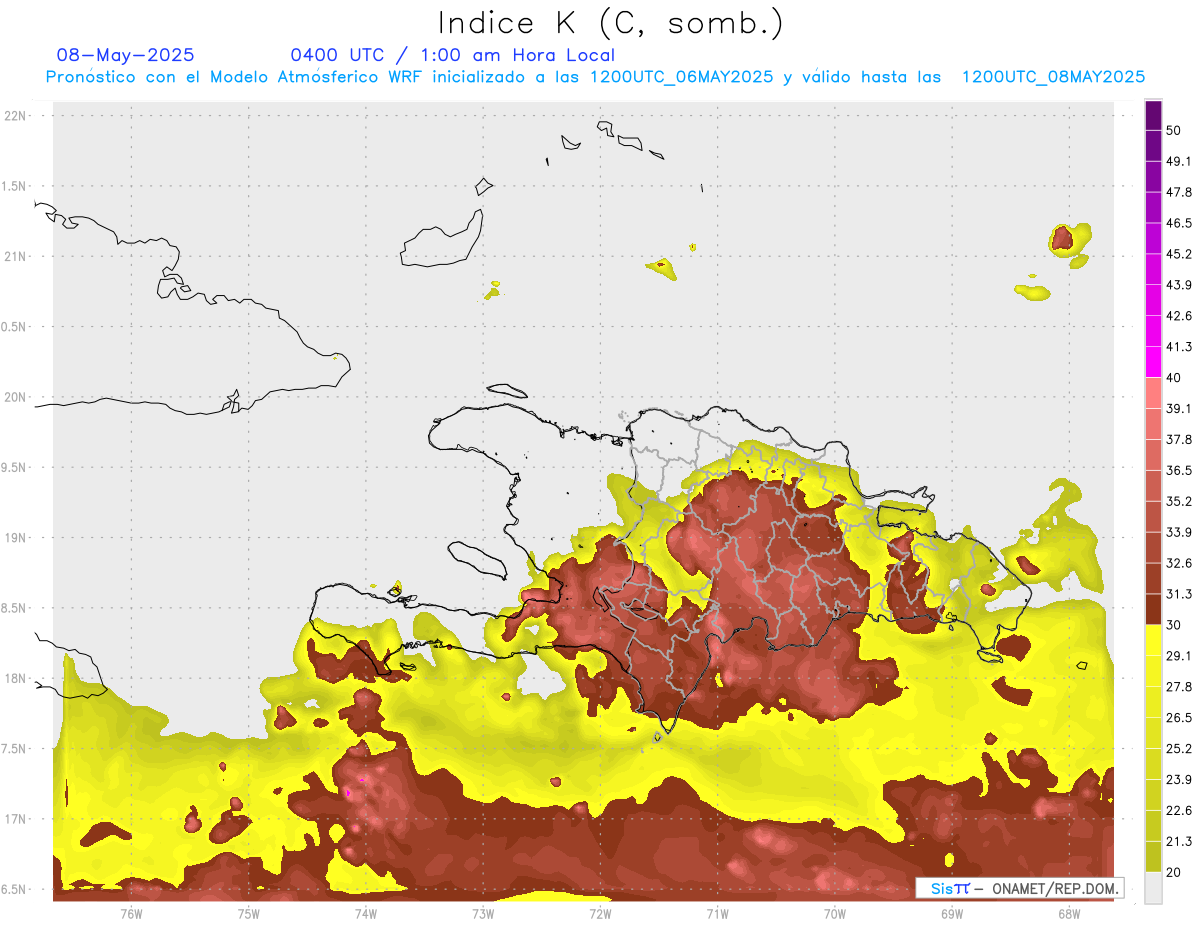Image resolution: width=1200 pixels, height=927 pixels.
Task: Select the '22N' latitude label
Action: click(x=15, y=116)
